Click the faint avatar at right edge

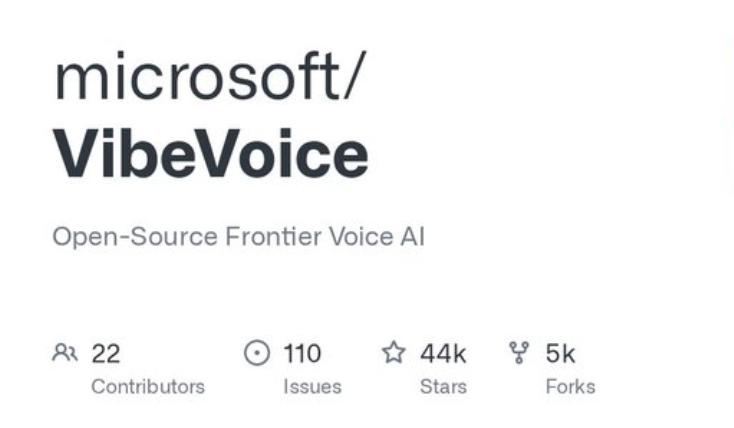(726, 120)
